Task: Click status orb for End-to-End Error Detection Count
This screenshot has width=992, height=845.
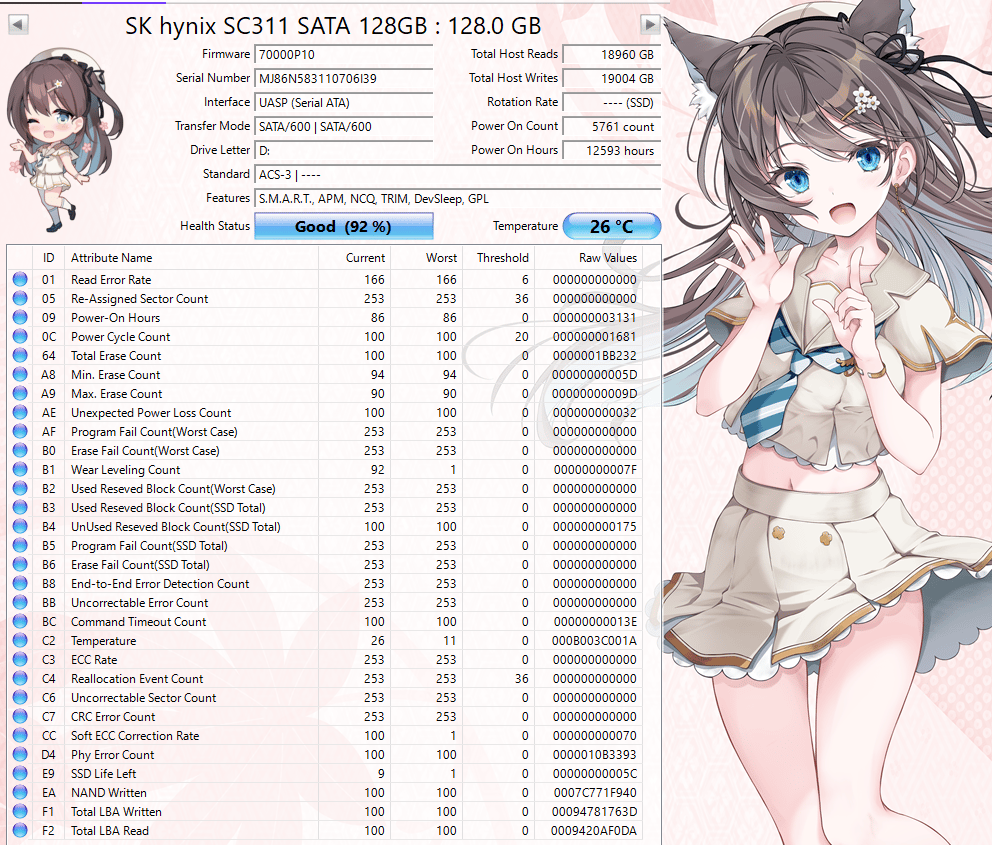Action: [20, 583]
